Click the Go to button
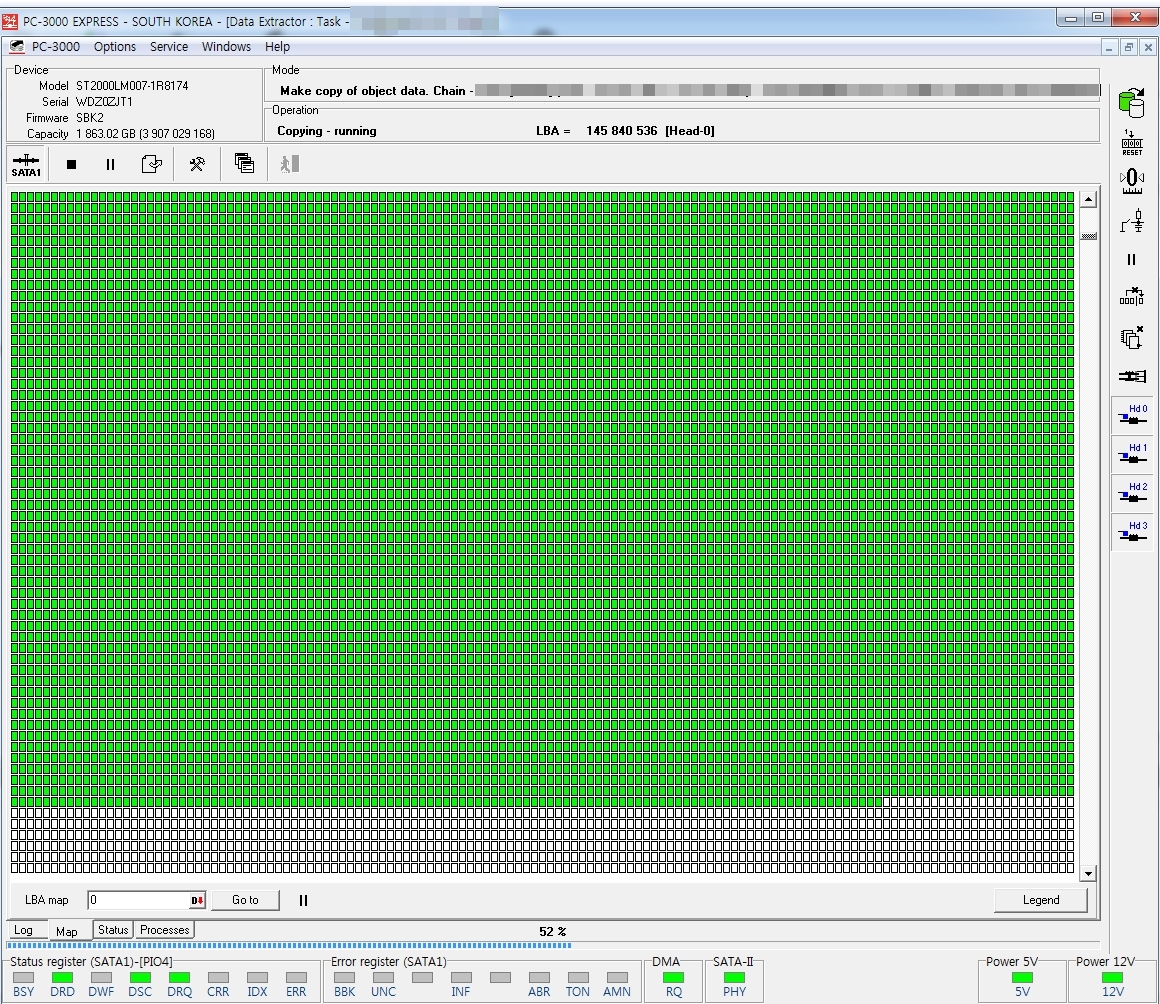This screenshot has width=1160, height=1004. pyautogui.click(x=245, y=900)
